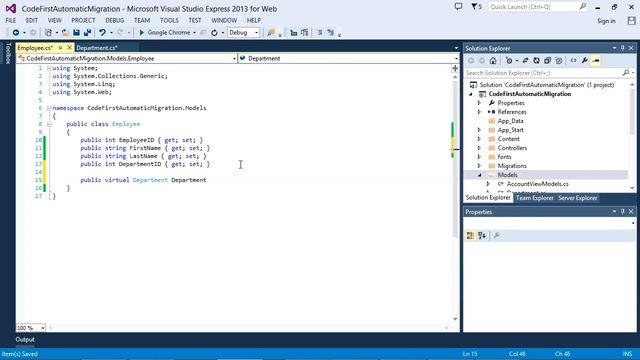Viewport: 640px width, 360px height.
Task: Click the Uncomment lines toolbar icon
Action: tap(331, 33)
